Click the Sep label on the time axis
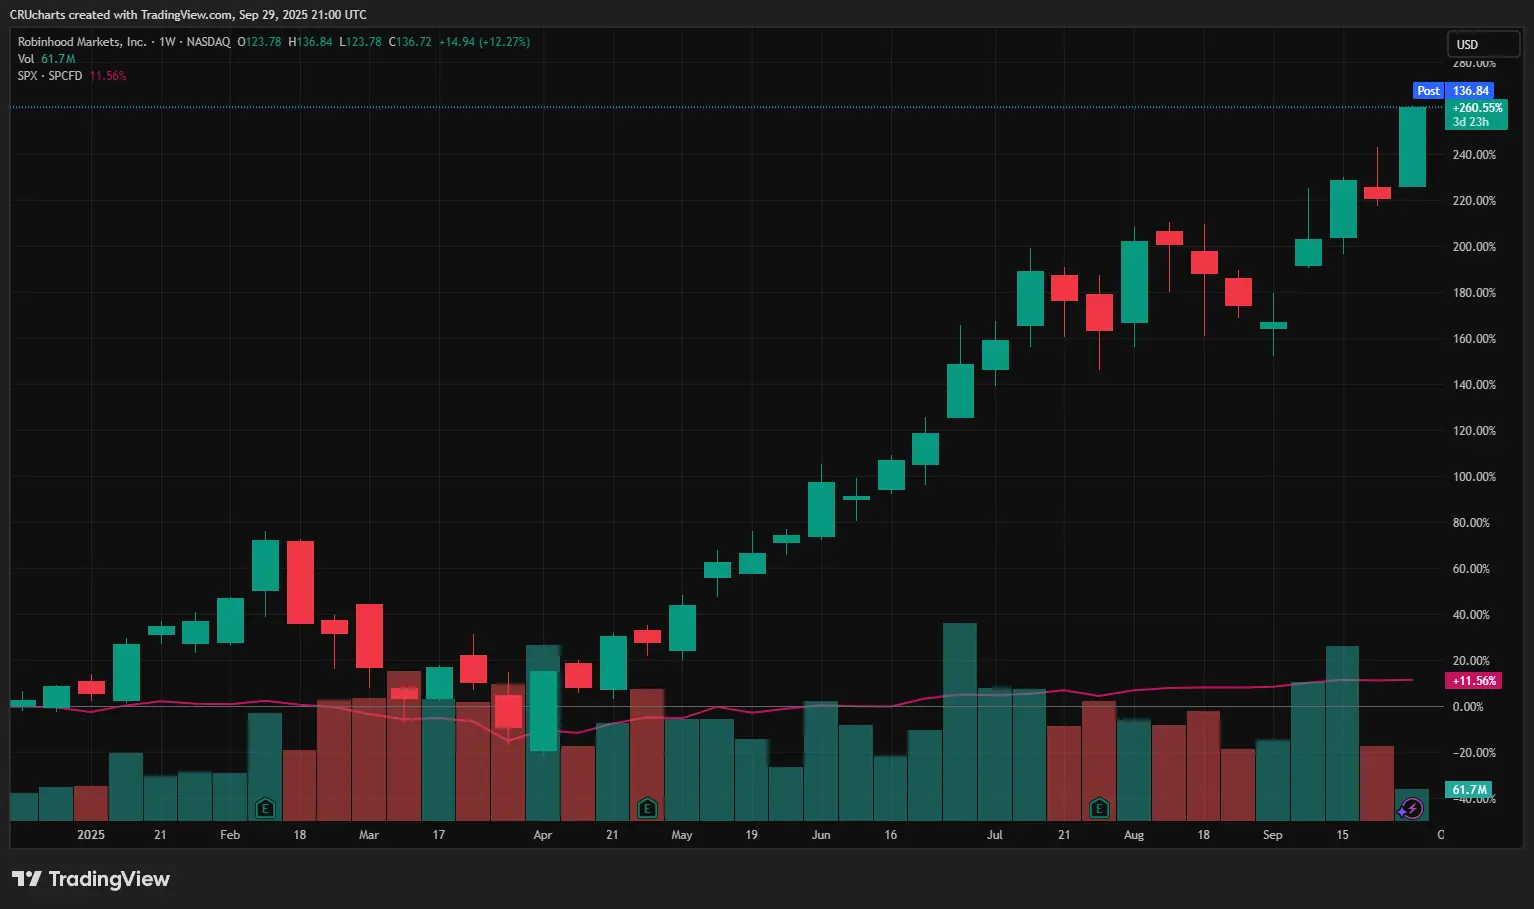Viewport: 1534px width, 909px height. 1273,835
